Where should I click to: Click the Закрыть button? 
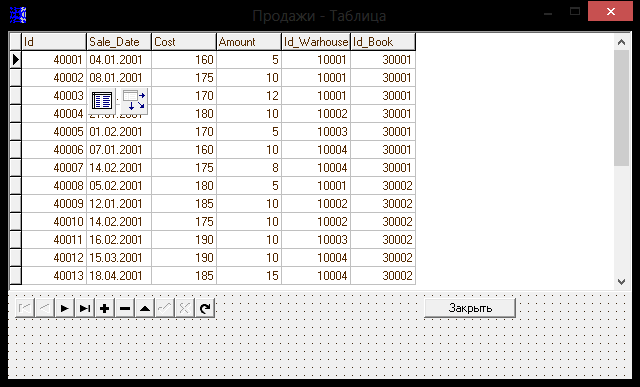click(470, 308)
